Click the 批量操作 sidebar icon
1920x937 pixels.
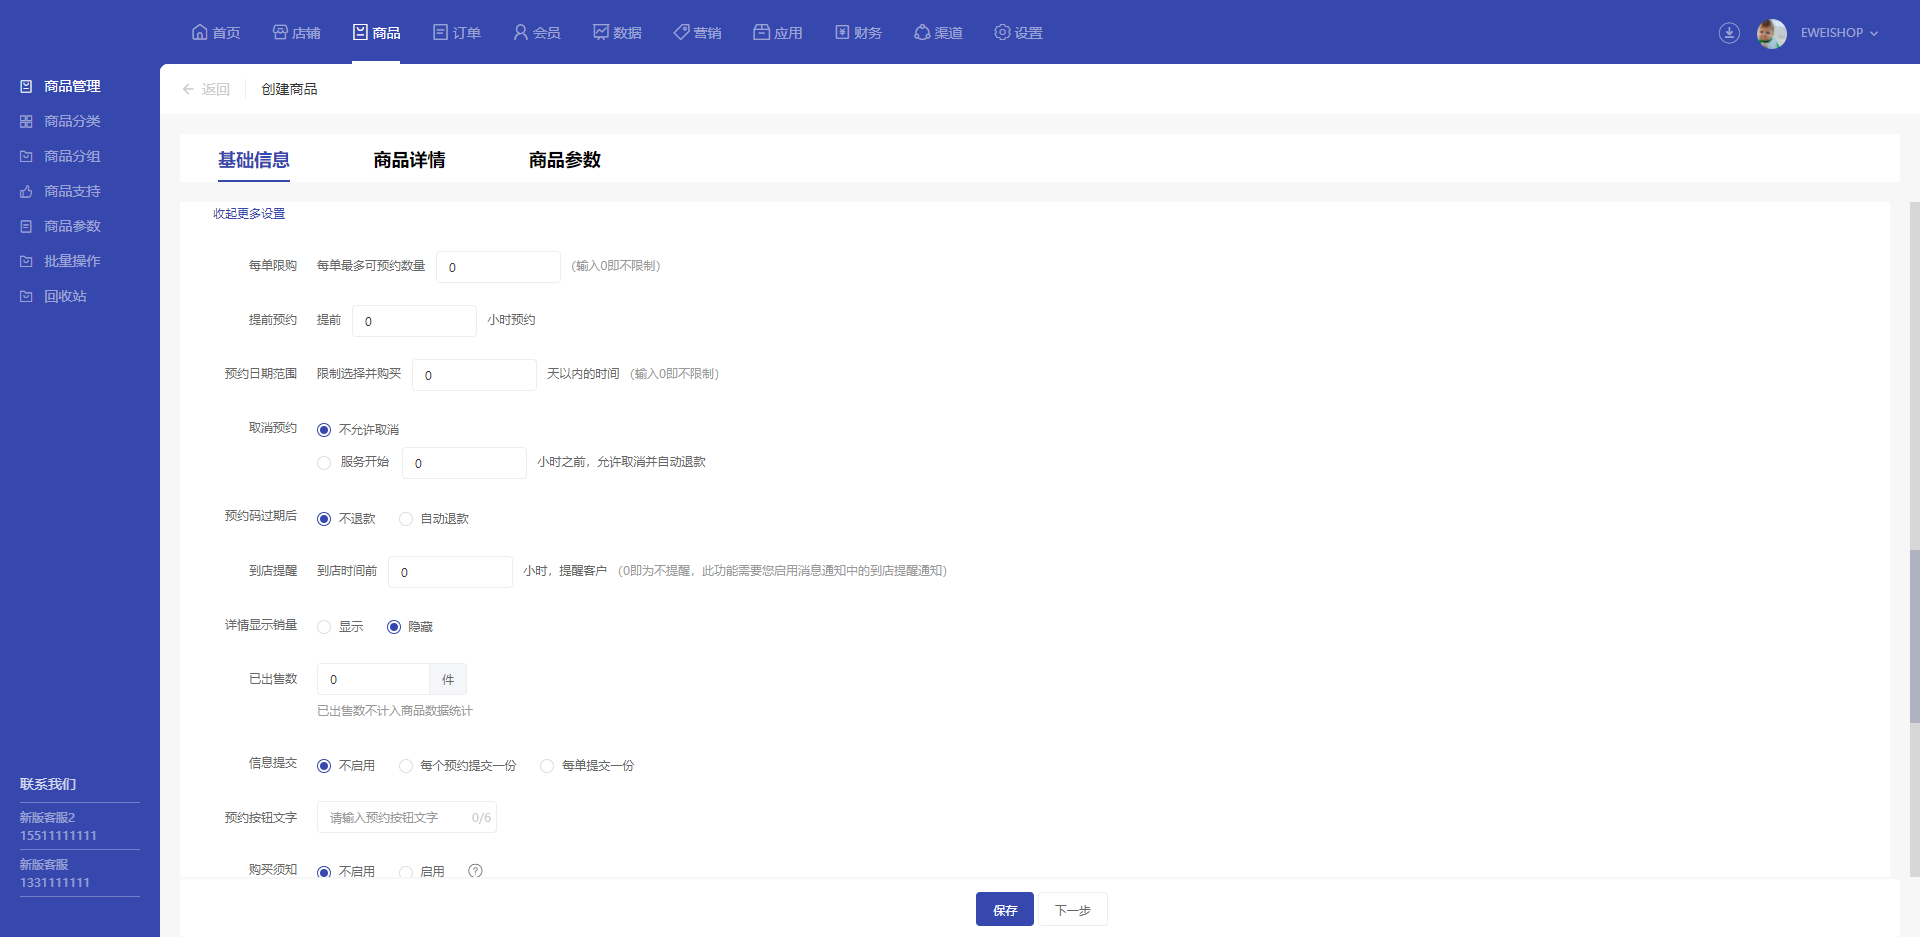click(x=26, y=261)
